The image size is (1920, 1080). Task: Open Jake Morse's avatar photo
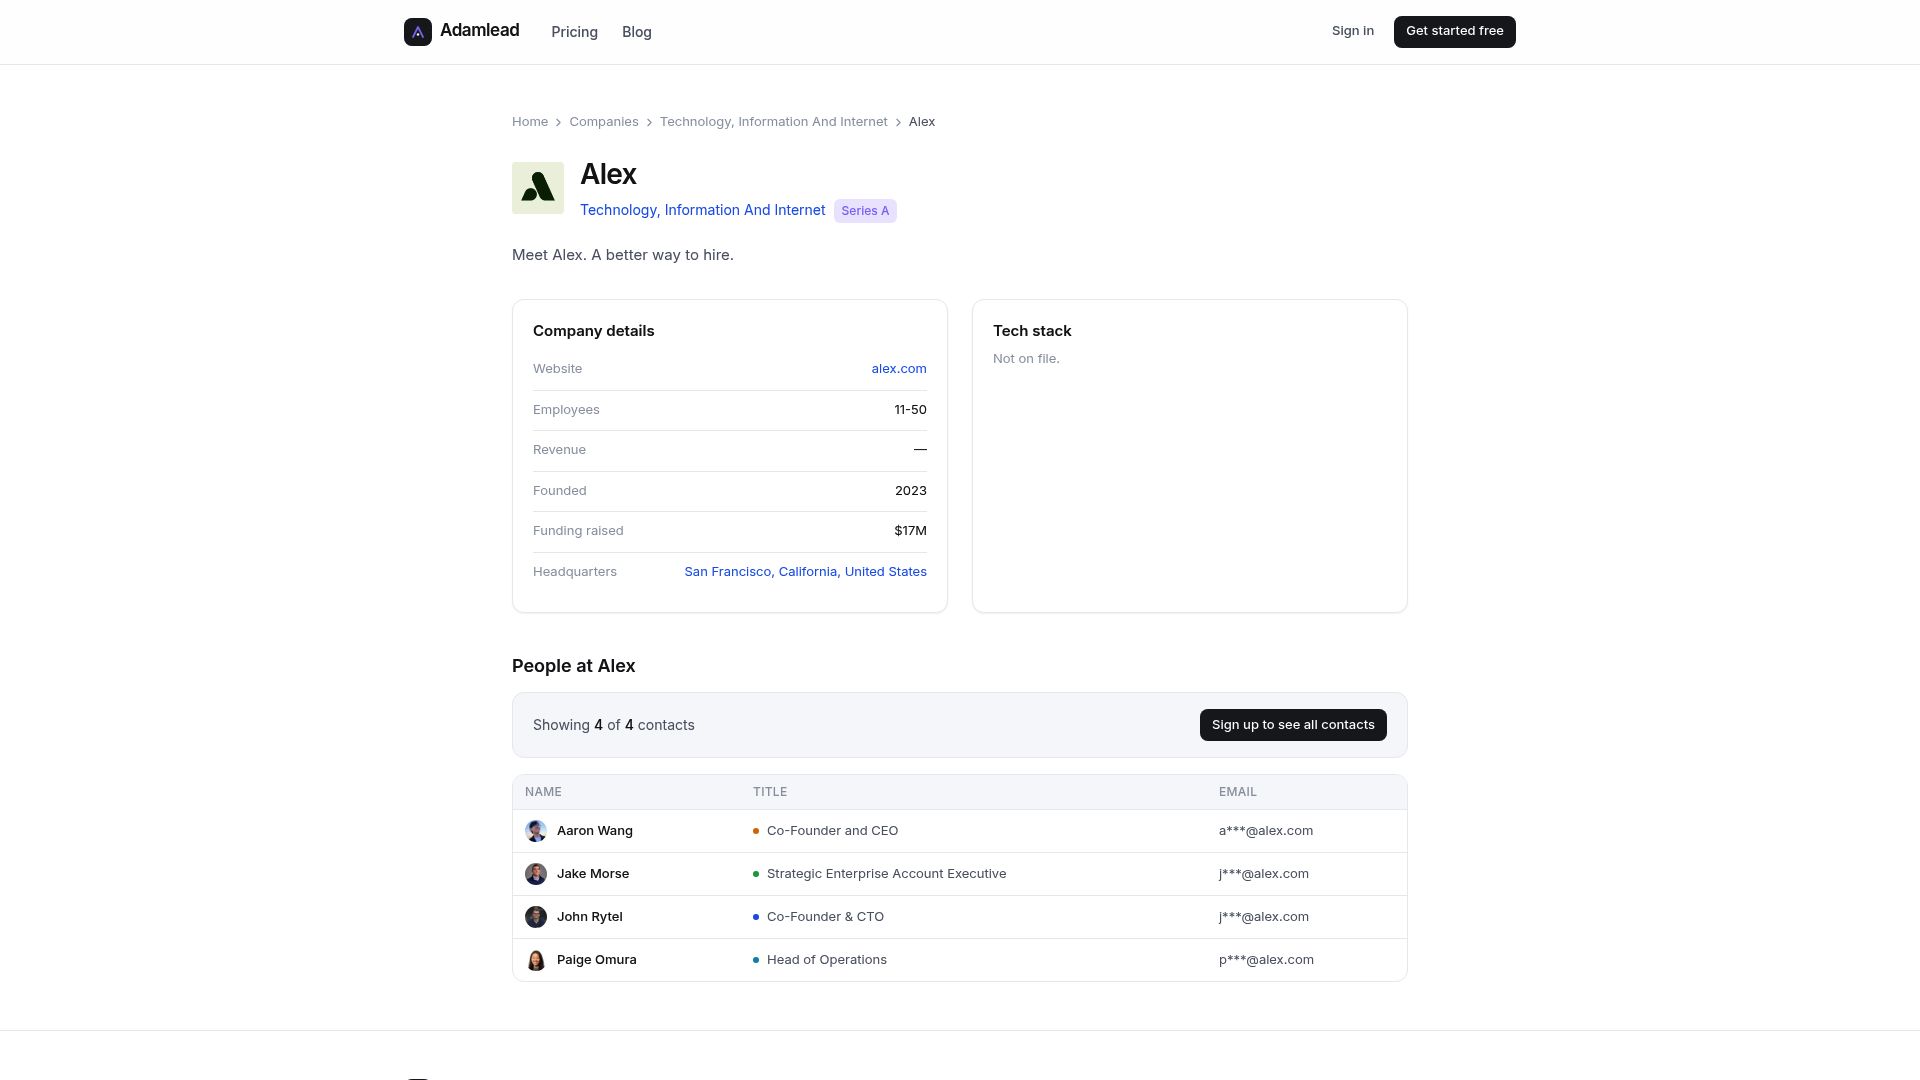click(536, 874)
